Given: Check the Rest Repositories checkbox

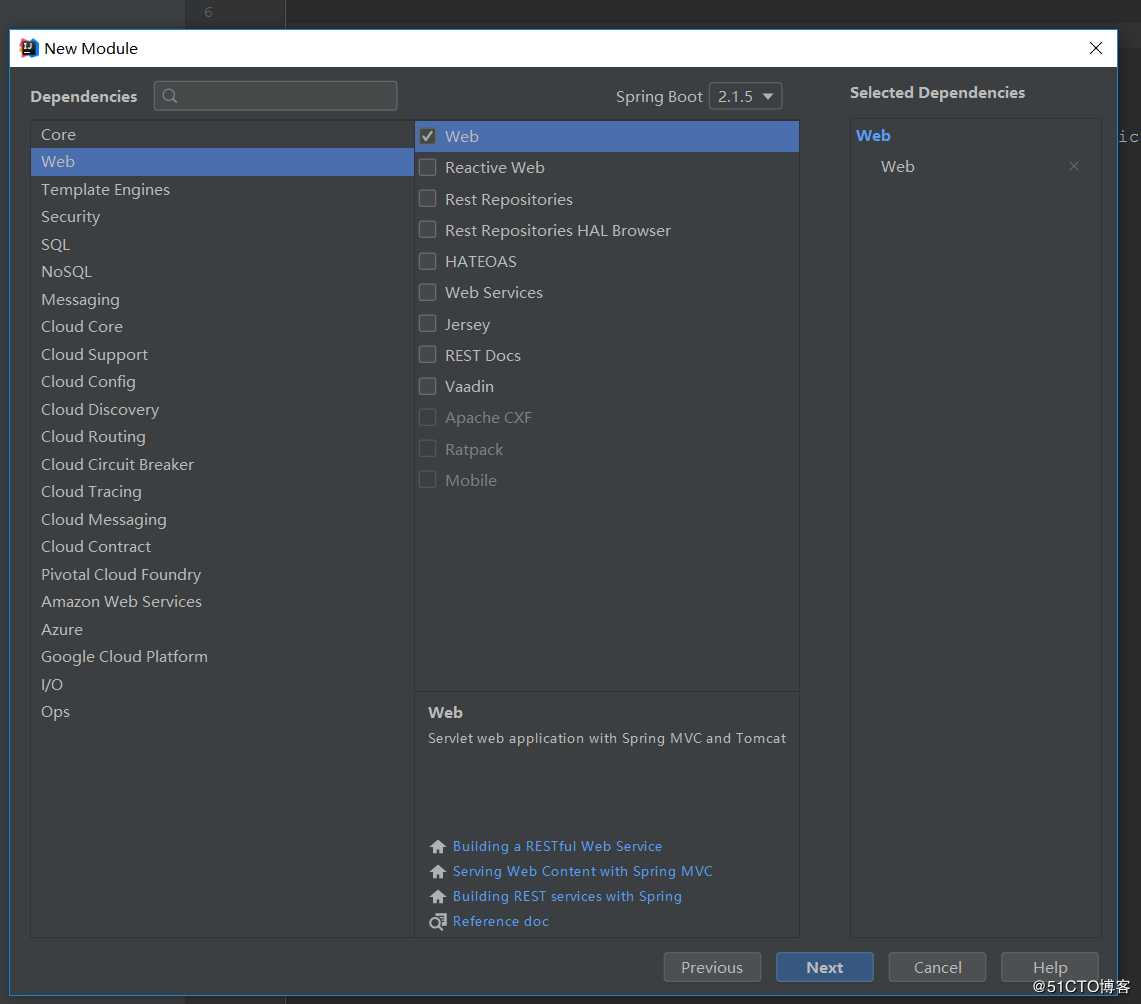Looking at the screenshot, I should (428, 199).
